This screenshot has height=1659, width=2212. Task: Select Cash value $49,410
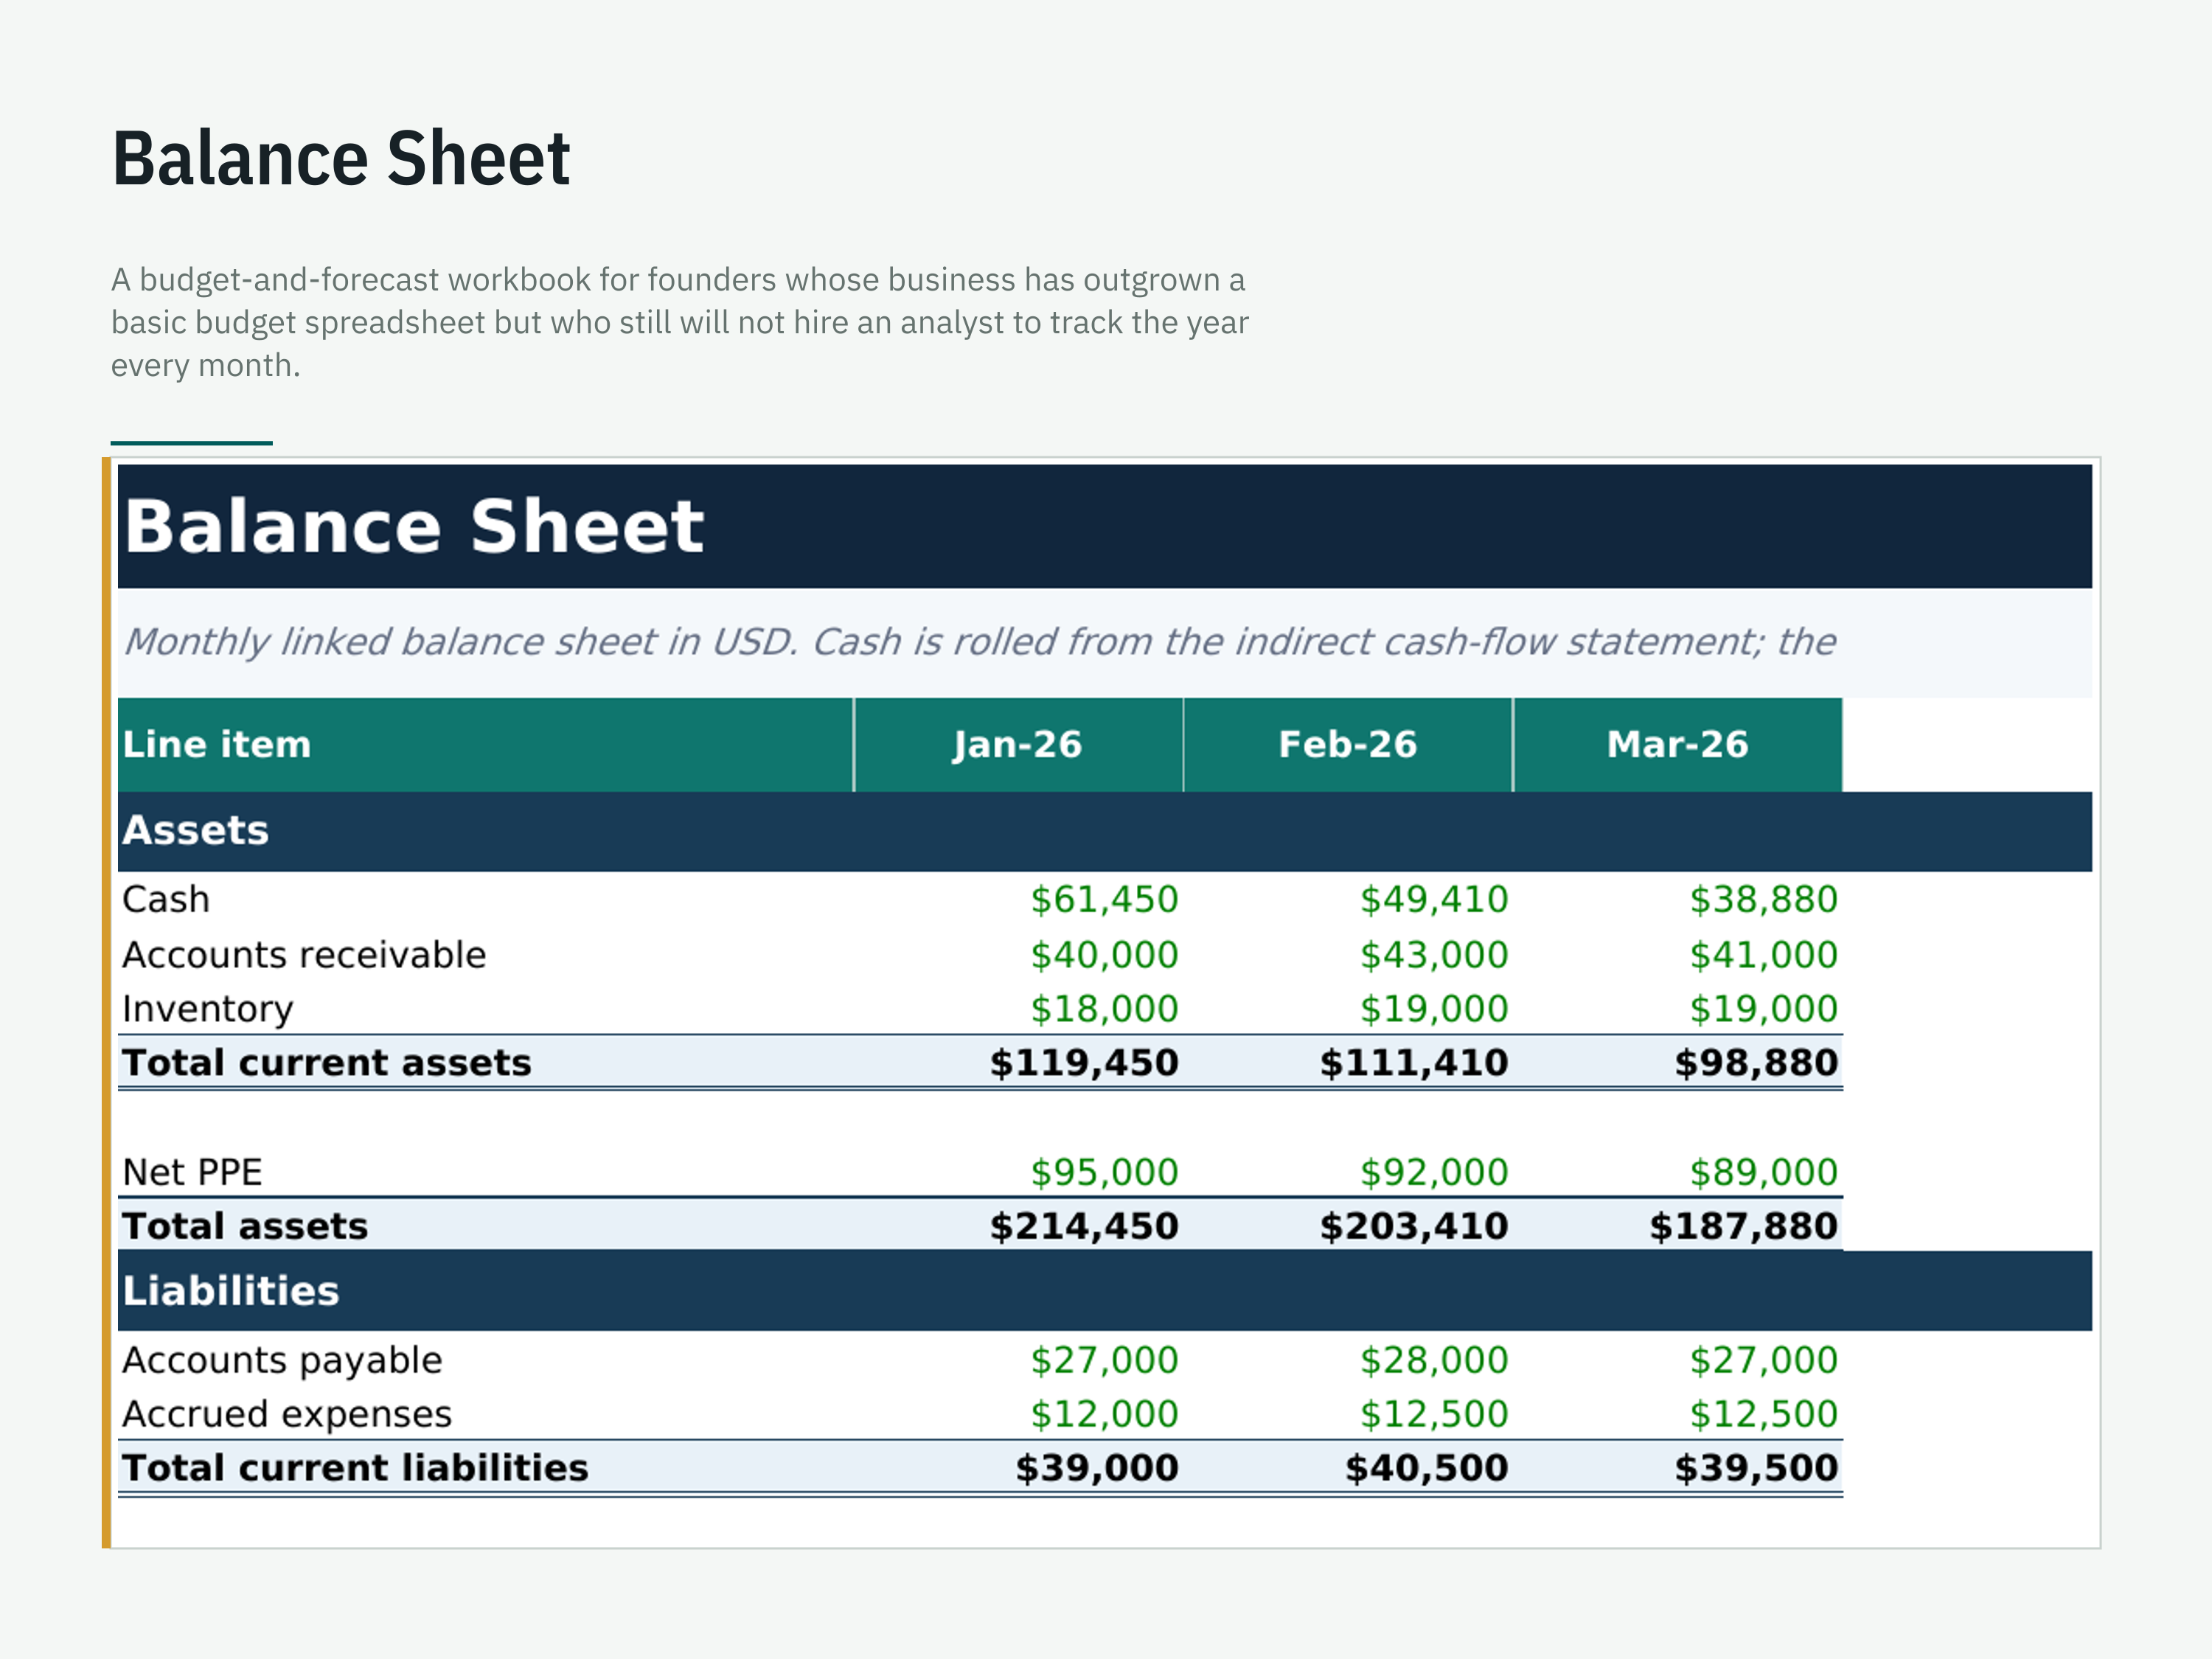[x=1434, y=900]
